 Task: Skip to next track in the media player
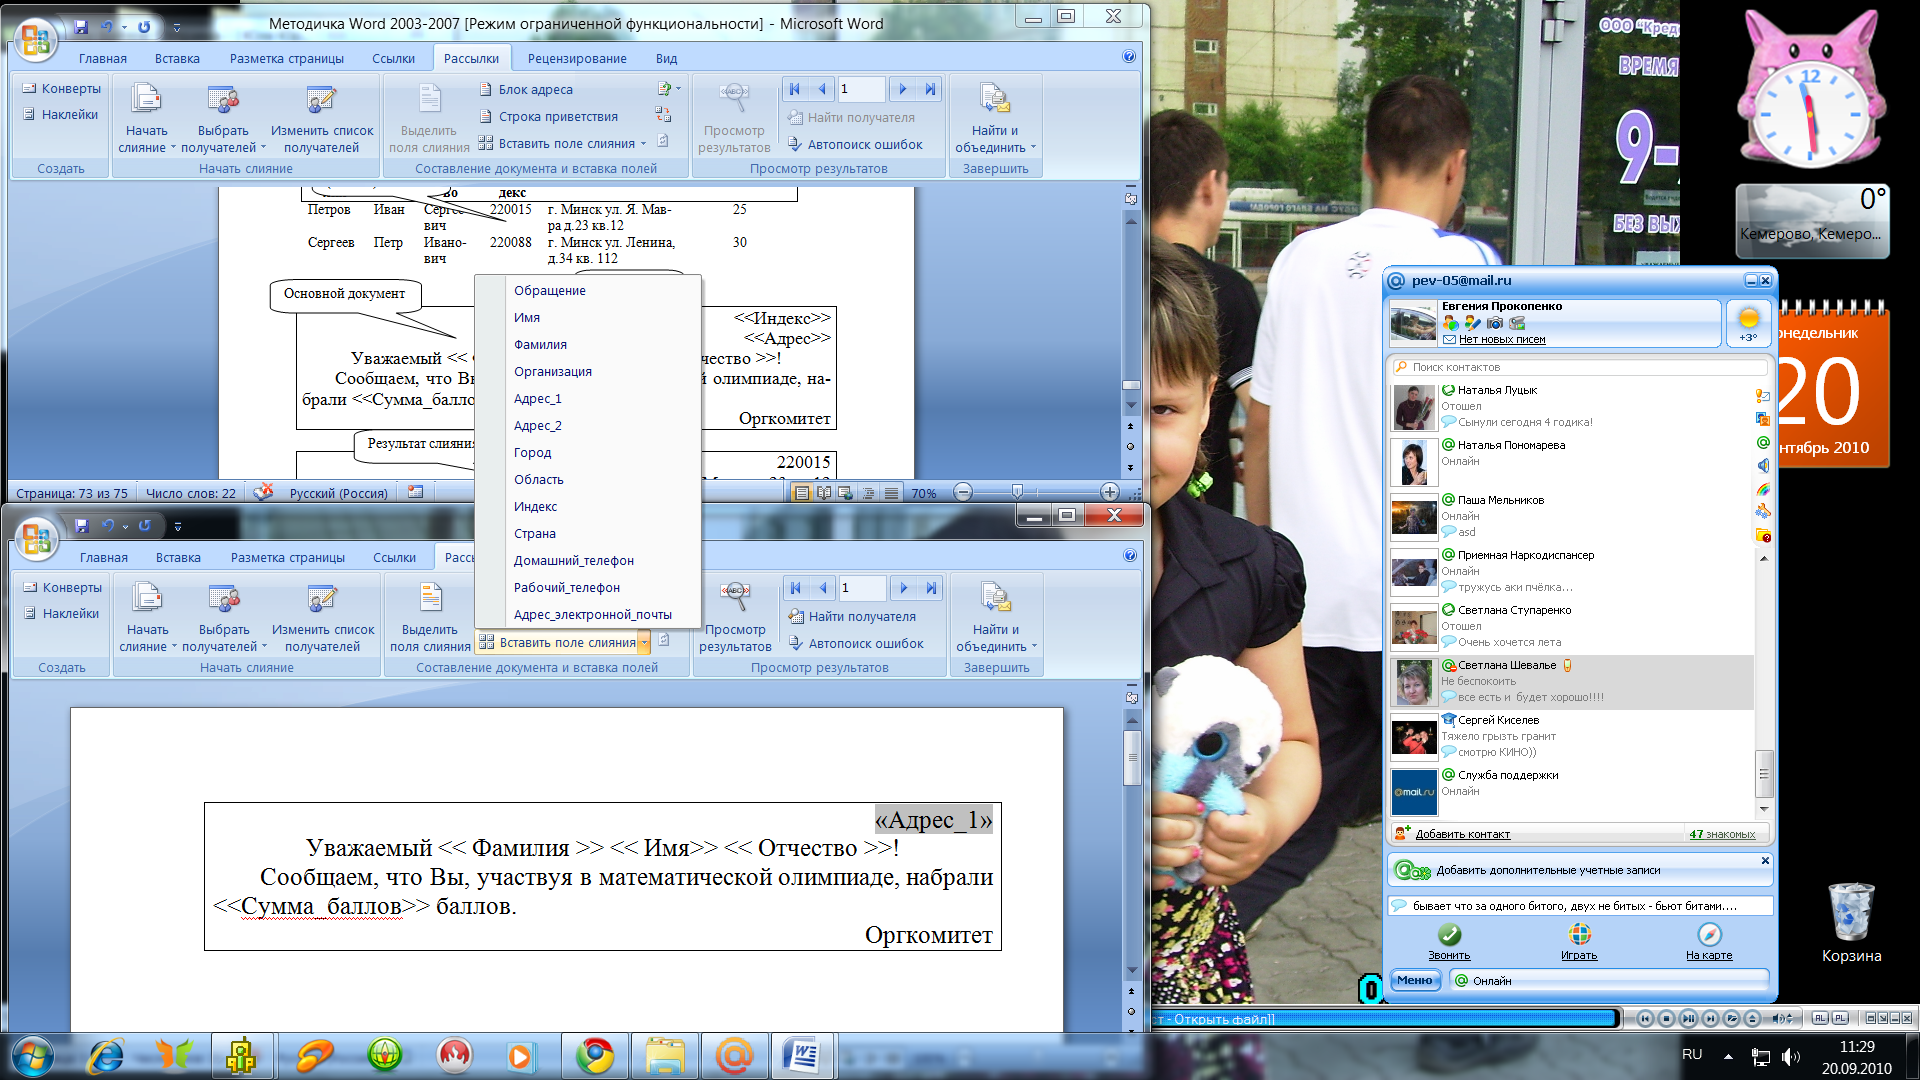(1710, 1018)
